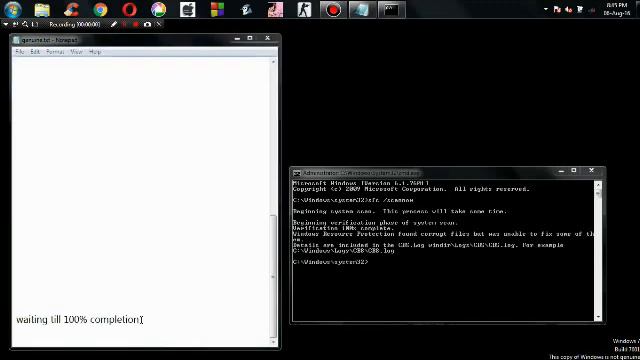Screen dimensions: 640x360
Task: Minimize the Command Prompt window
Action: [x=561, y=171]
